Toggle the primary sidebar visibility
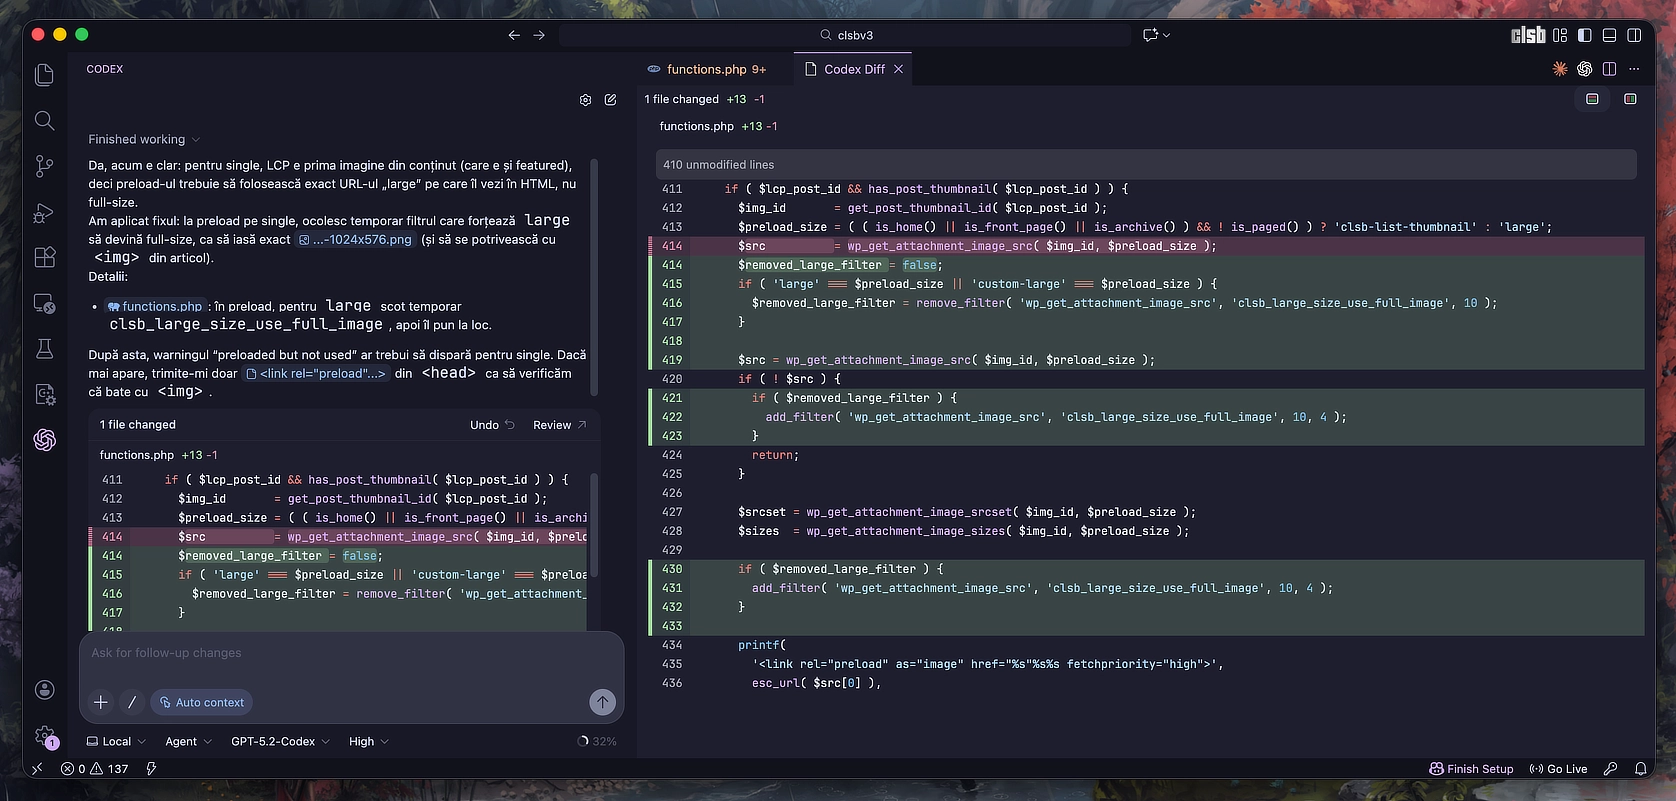This screenshot has height=801, width=1676. pos(1584,35)
